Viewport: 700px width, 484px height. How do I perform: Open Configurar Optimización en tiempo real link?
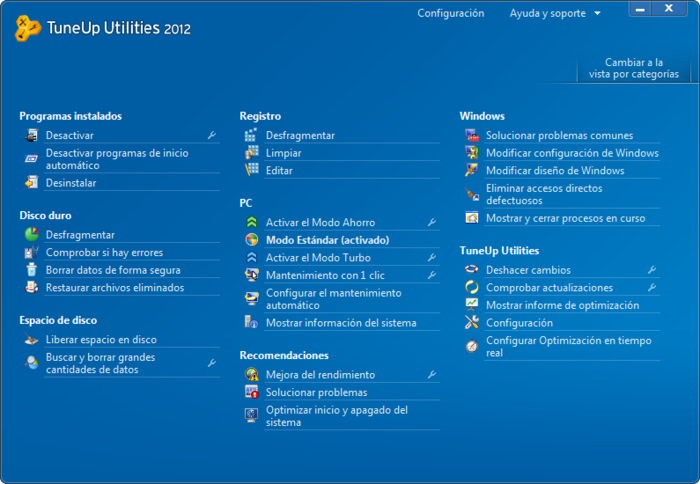tap(568, 346)
